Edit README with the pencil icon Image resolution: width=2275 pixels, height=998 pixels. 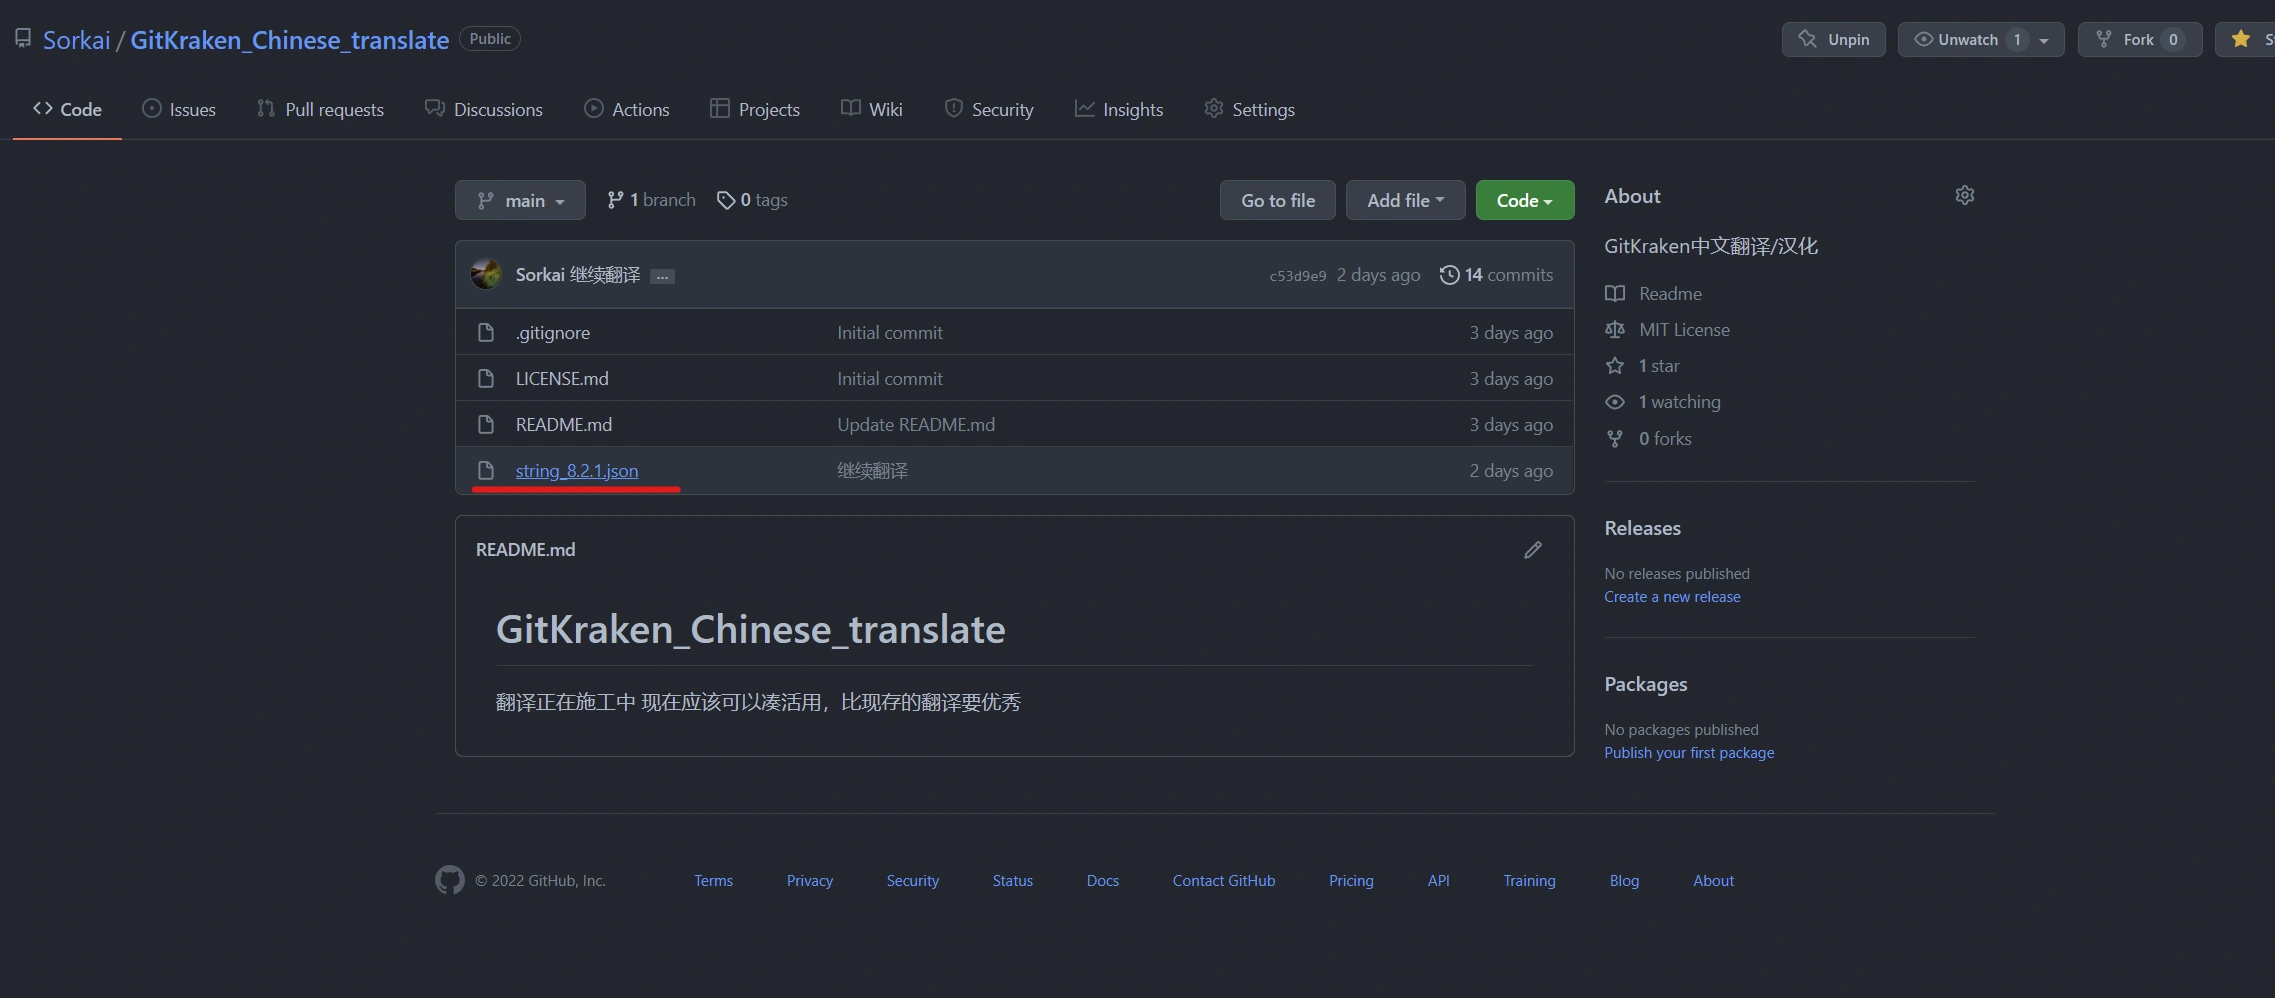click(x=1532, y=550)
